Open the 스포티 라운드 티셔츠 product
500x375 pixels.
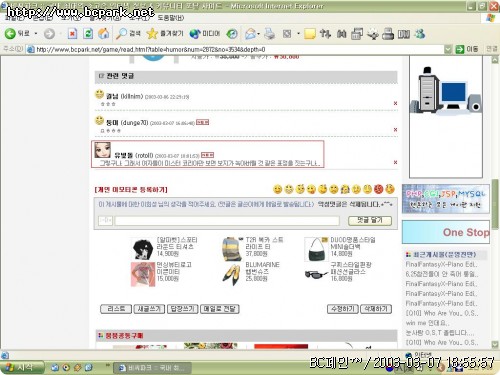click(x=177, y=247)
